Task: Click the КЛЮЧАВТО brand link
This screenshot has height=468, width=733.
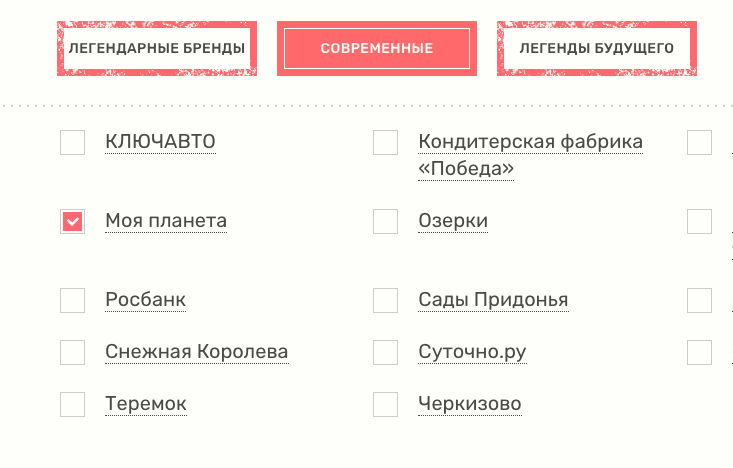Action: tap(160, 143)
